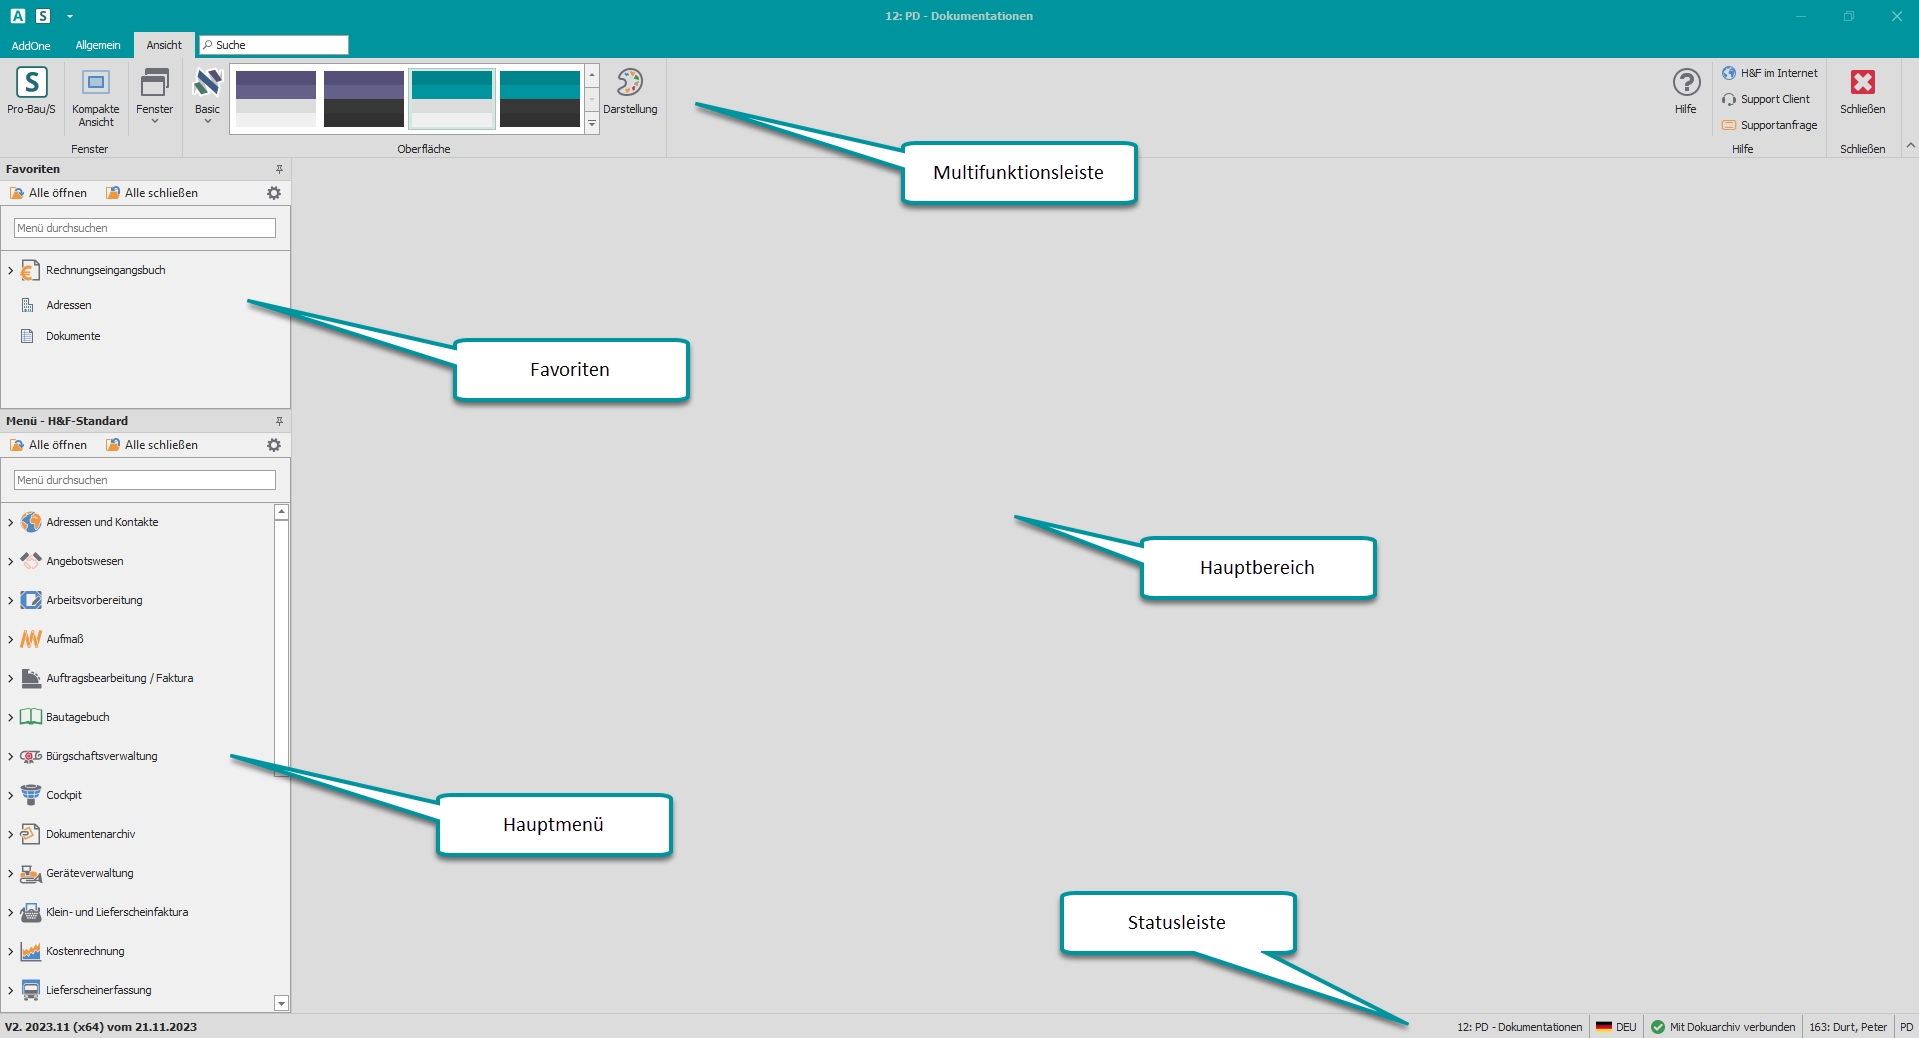Open the Supportanfrage link
This screenshot has width=1919, height=1038.
[x=1778, y=125]
